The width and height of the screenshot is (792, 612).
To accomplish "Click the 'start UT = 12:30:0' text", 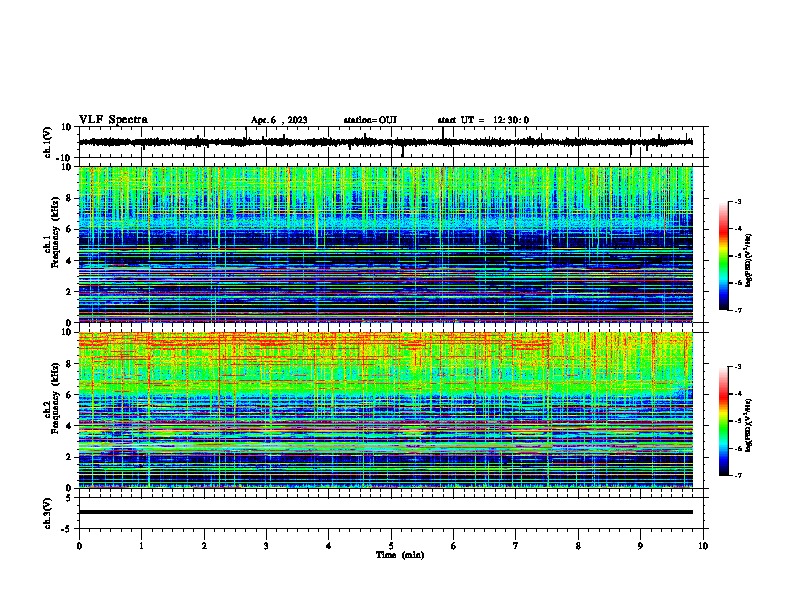I will pyautogui.click(x=483, y=120).
